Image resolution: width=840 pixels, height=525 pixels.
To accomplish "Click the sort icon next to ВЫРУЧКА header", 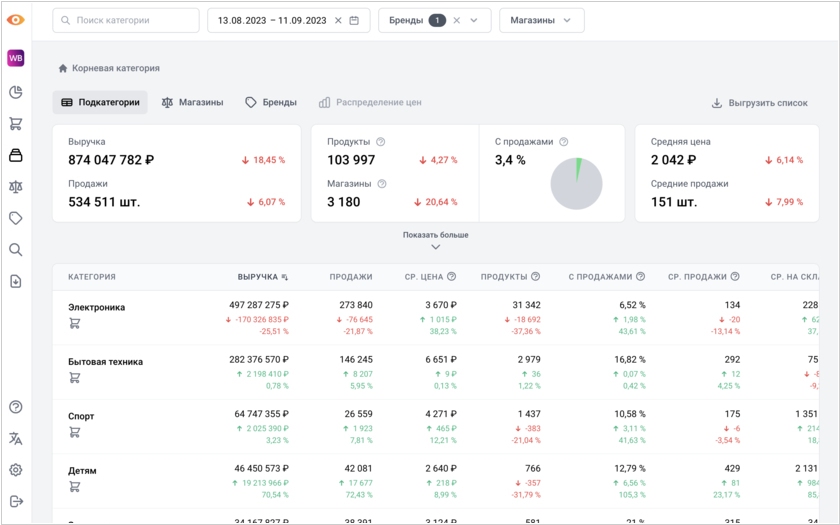I will pos(284,277).
